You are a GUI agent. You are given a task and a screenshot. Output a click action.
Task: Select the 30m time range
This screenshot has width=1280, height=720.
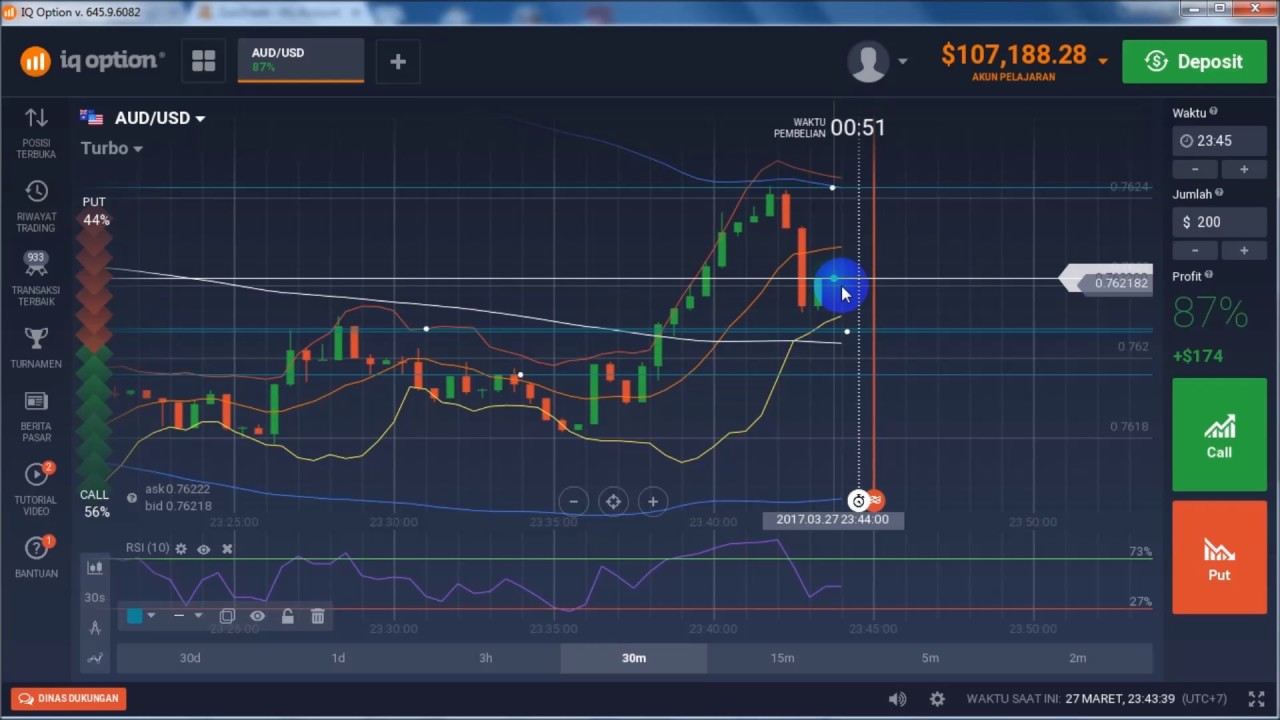634,658
